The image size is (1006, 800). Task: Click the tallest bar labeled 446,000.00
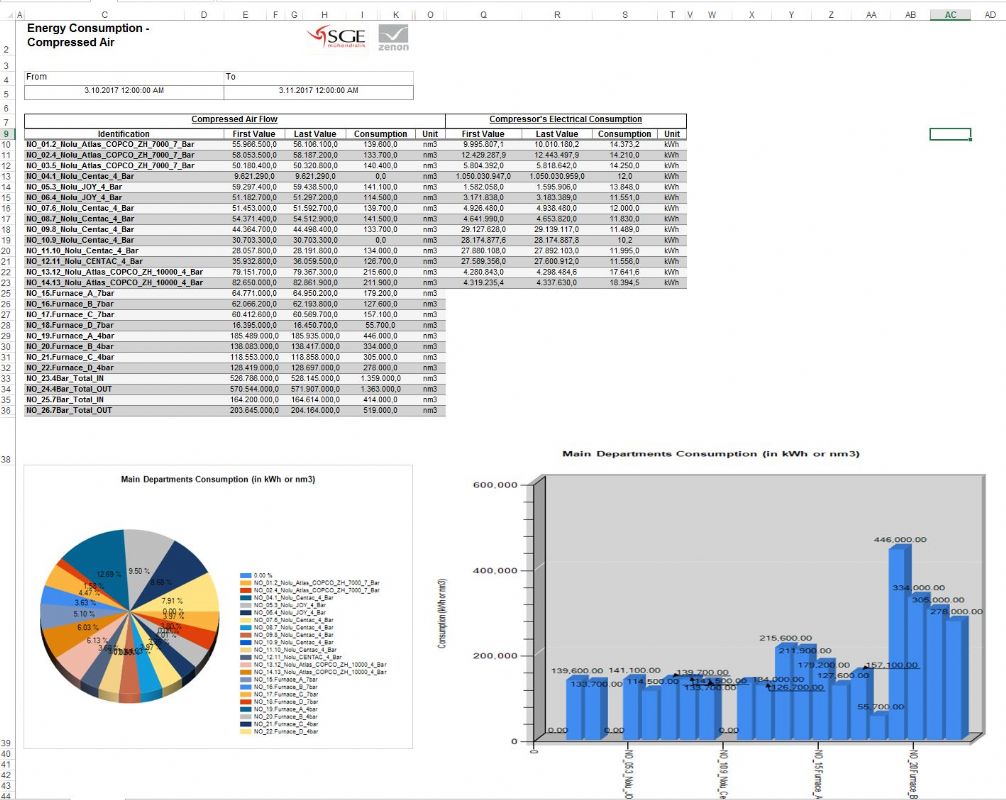898,643
